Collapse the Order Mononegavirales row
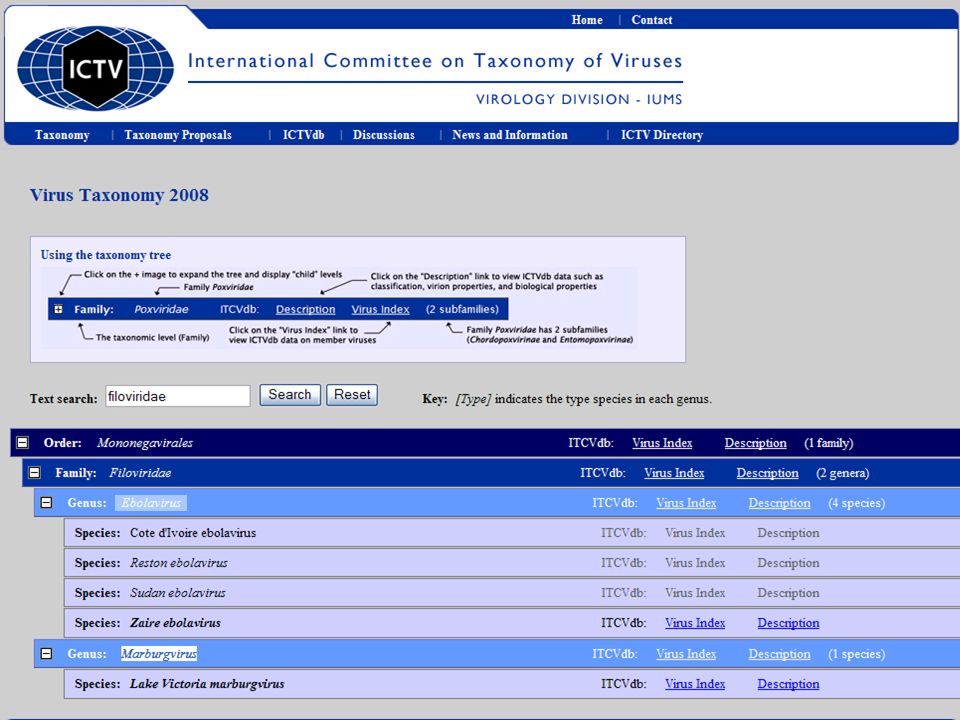 23,442
